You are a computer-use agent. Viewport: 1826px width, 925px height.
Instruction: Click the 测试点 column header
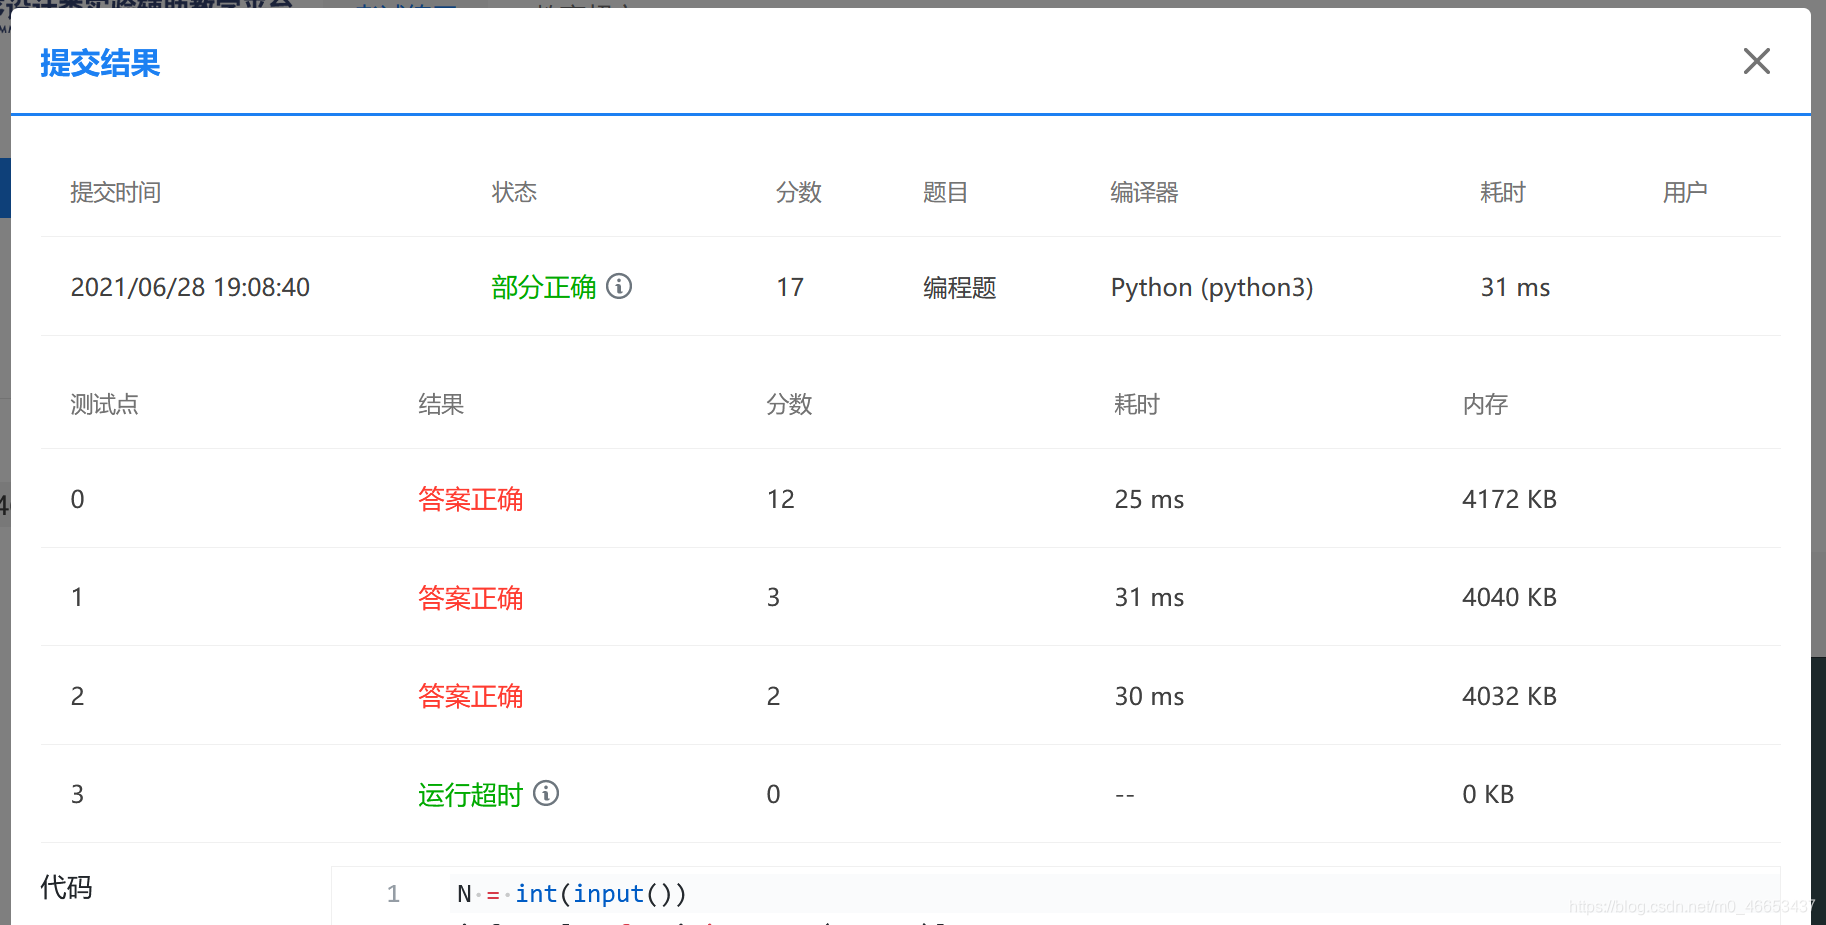click(x=104, y=404)
